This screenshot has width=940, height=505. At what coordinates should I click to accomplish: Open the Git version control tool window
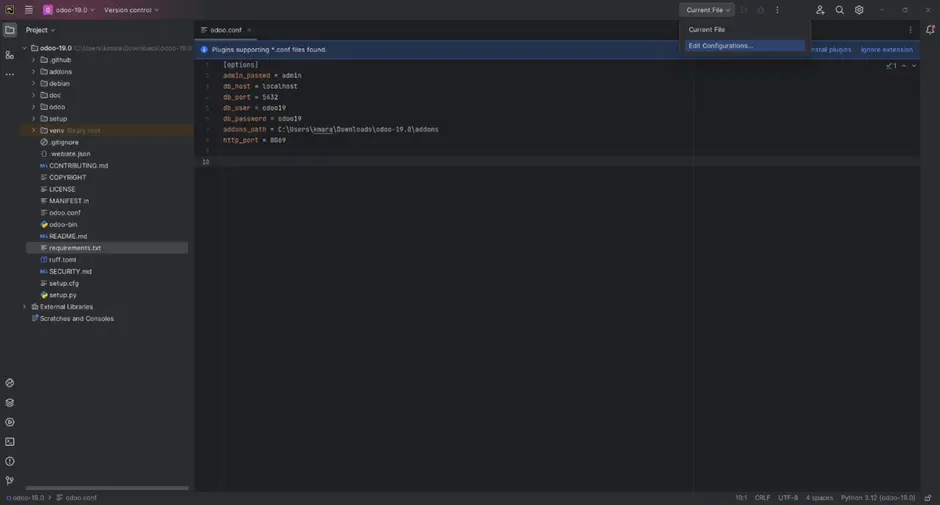click(10, 480)
